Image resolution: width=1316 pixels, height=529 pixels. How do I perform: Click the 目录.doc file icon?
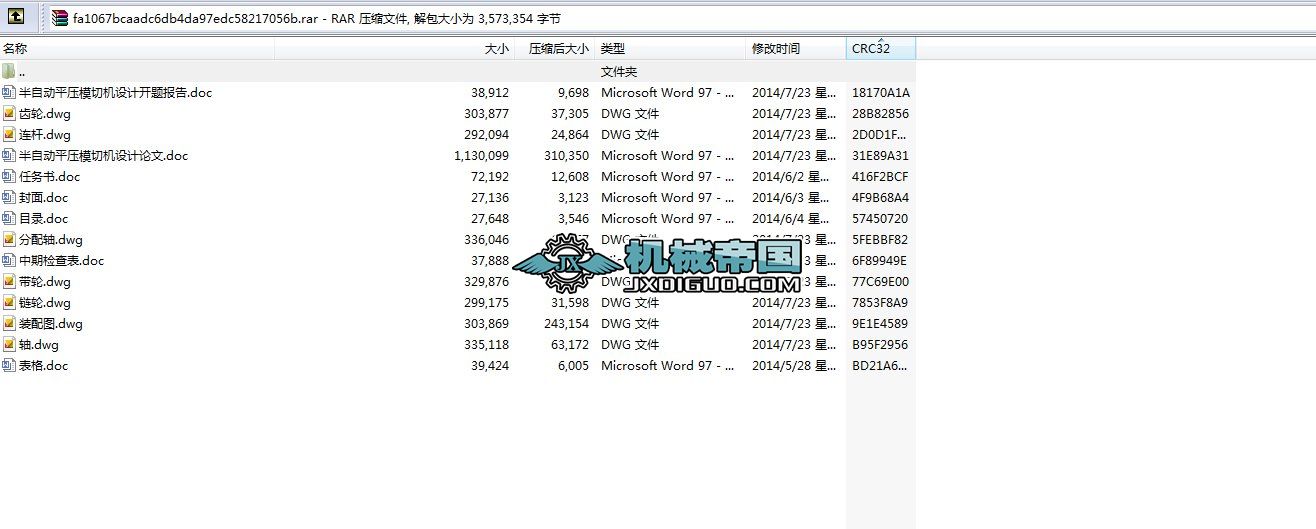point(9,218)
